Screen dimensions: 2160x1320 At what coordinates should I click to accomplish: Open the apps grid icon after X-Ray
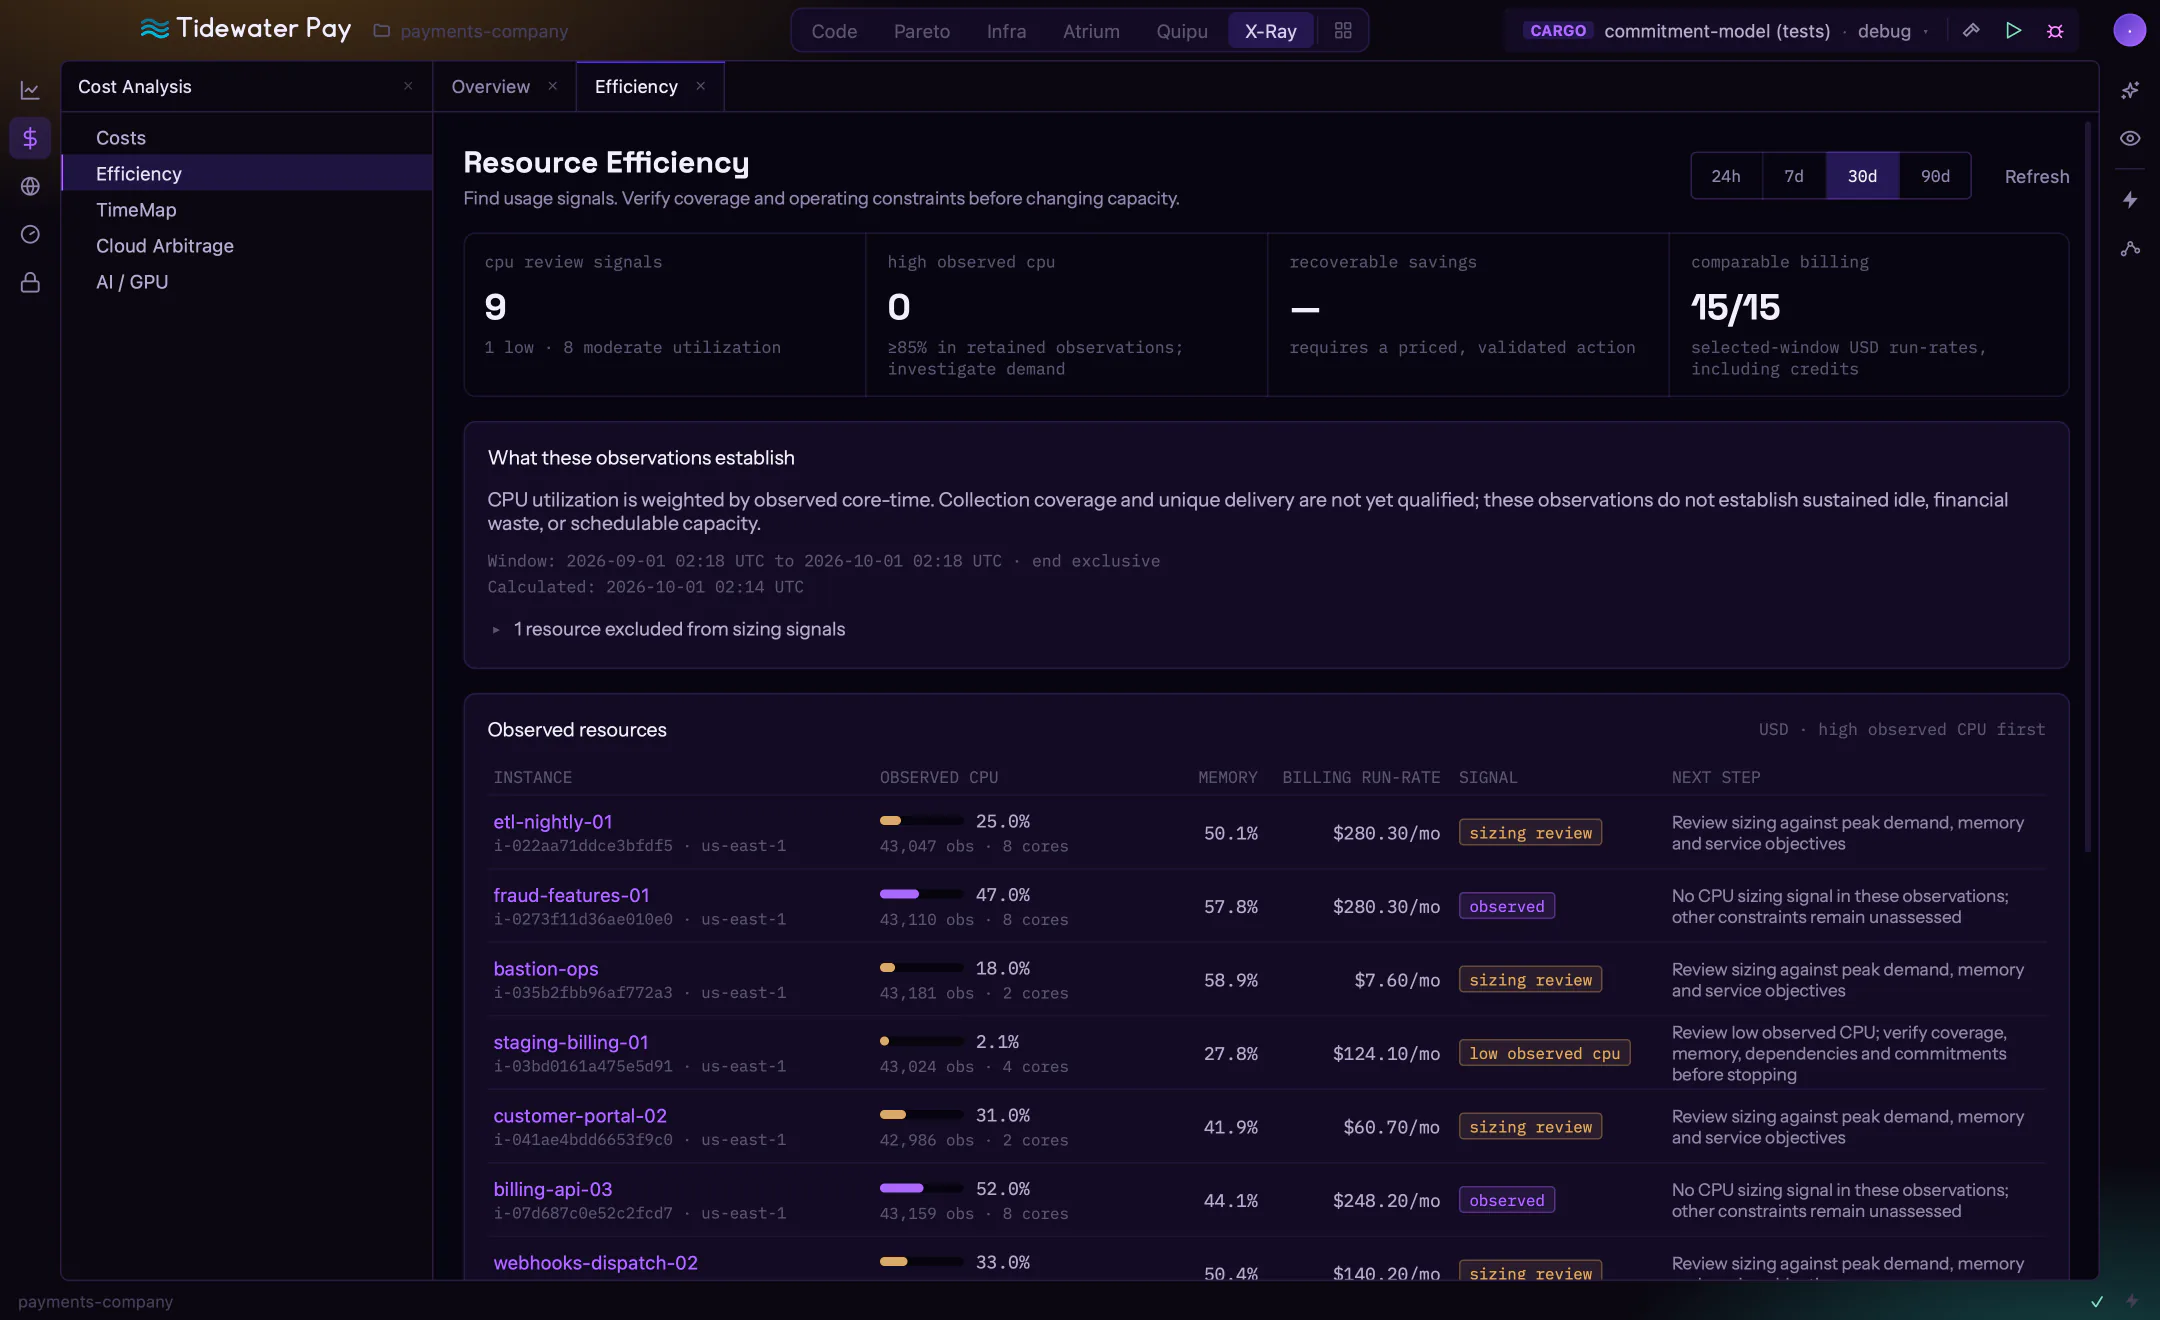1343,31
